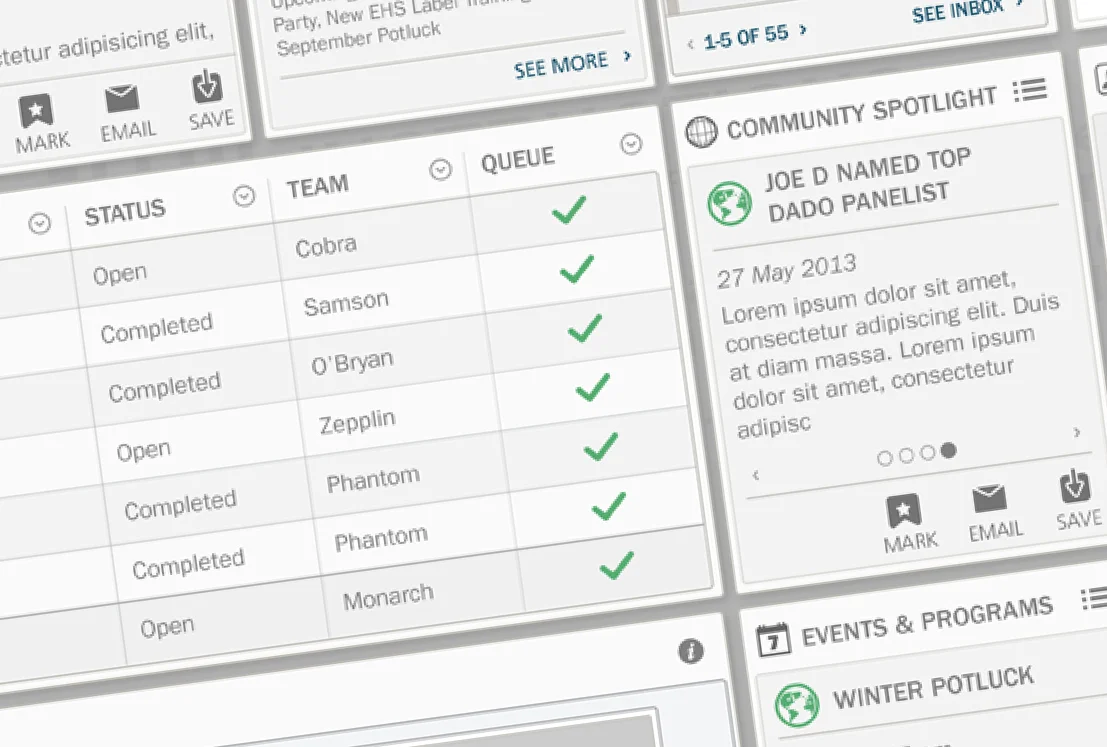Click the Open status in the Zepplin row
Screen dimensions: 1107x747
tap(143, 451)
